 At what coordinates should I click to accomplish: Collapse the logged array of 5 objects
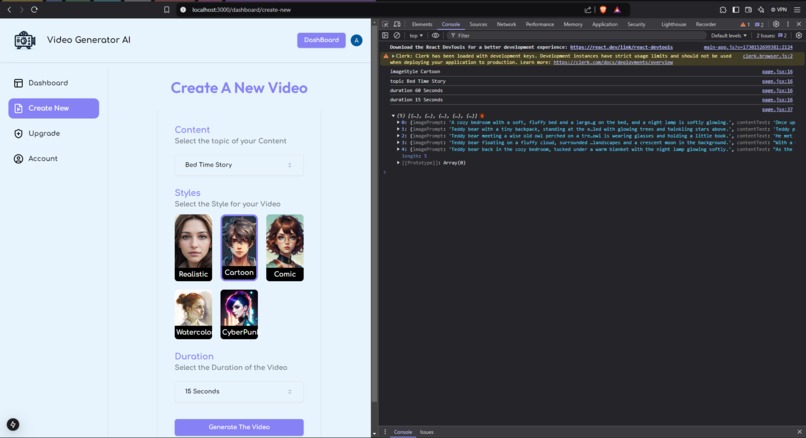tap(393, 116)
